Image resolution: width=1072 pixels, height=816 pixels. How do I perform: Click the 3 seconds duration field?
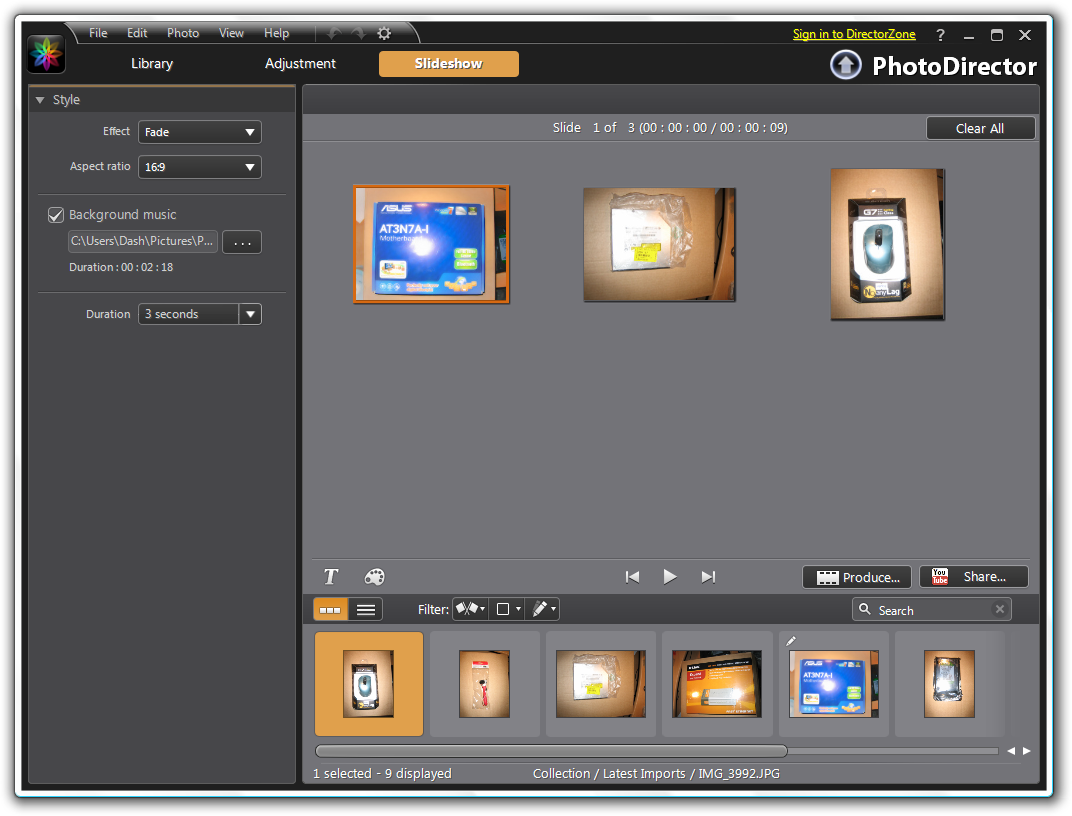click(189, 314)
